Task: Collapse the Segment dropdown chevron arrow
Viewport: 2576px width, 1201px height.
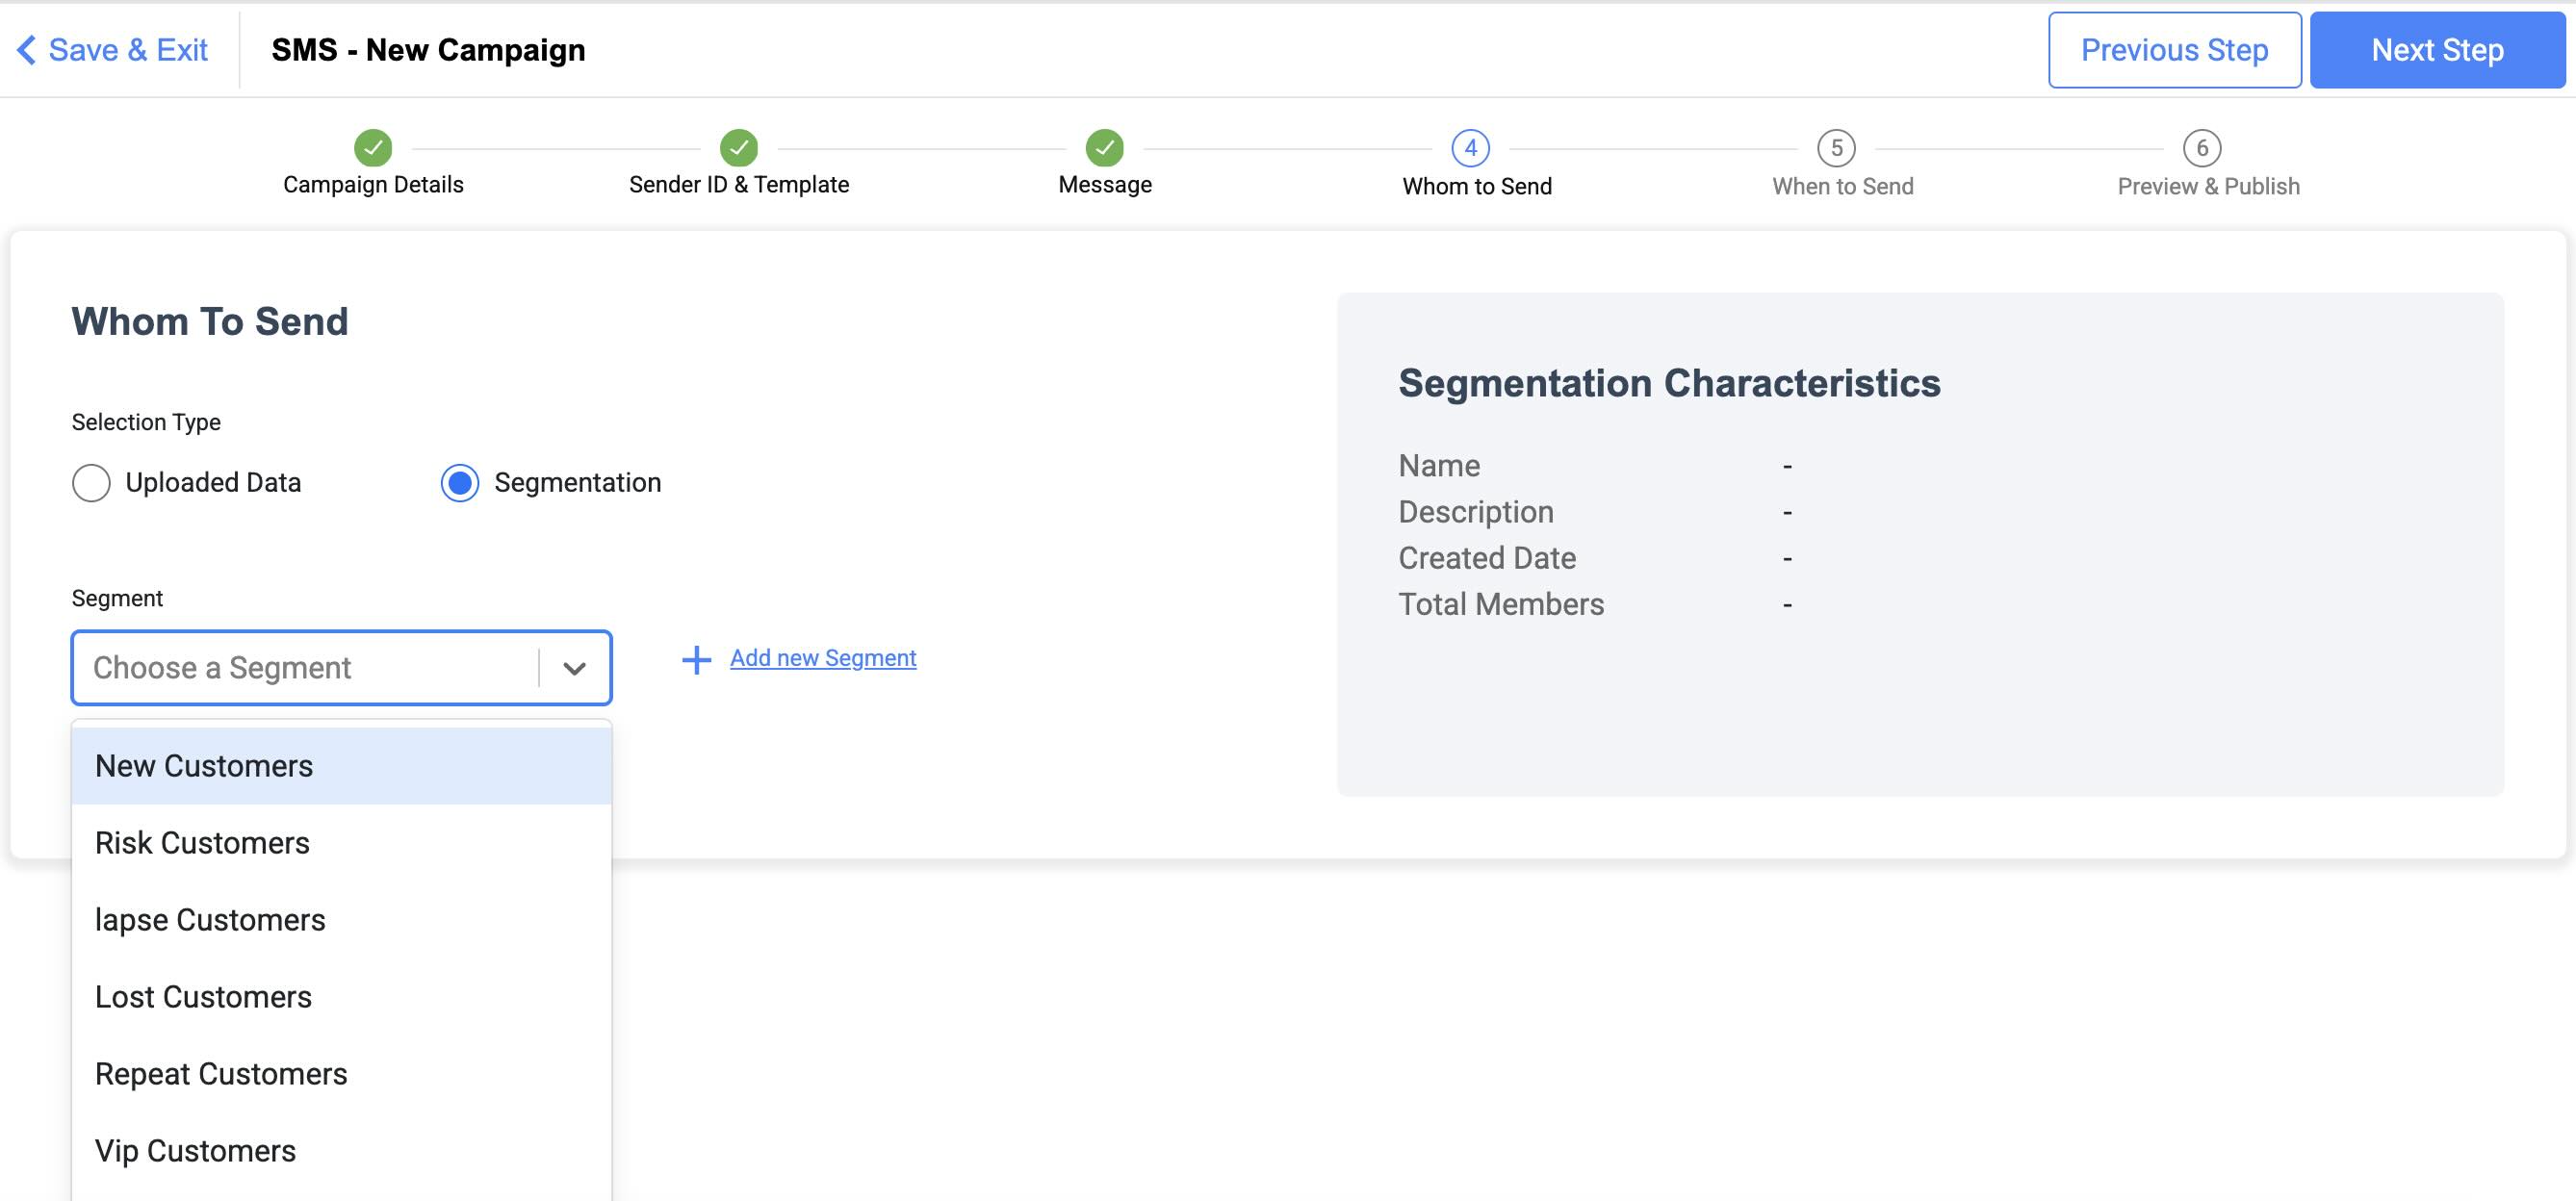Action: coord(574,668)
